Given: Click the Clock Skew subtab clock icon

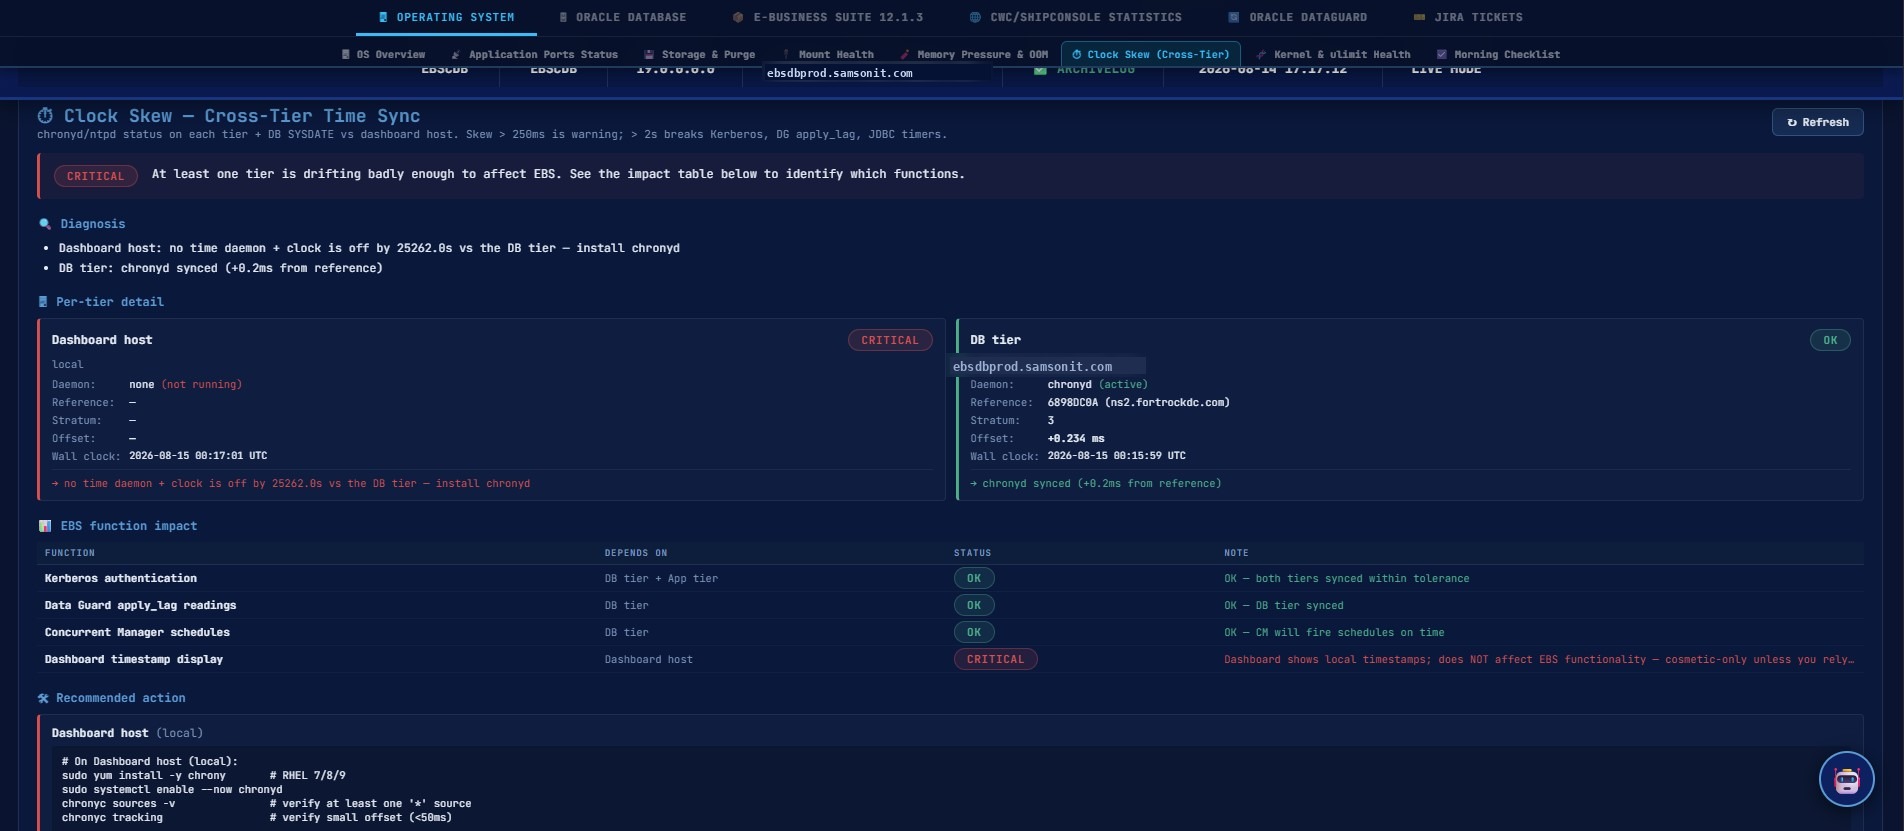Looking at the screenshot, I should 1077,54.
